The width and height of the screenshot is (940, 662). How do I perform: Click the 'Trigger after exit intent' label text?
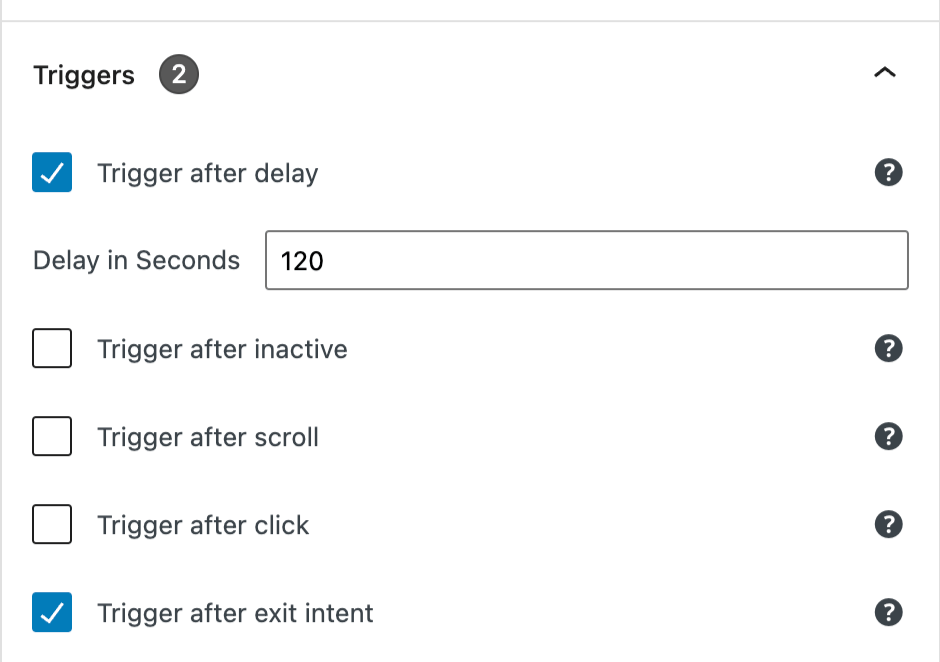point(235,614)
